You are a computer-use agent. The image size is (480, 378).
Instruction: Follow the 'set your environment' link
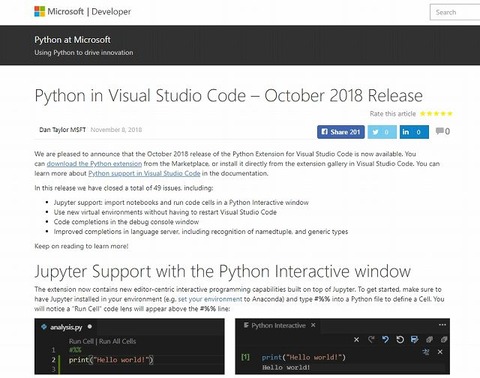click(x=210, y=299)
